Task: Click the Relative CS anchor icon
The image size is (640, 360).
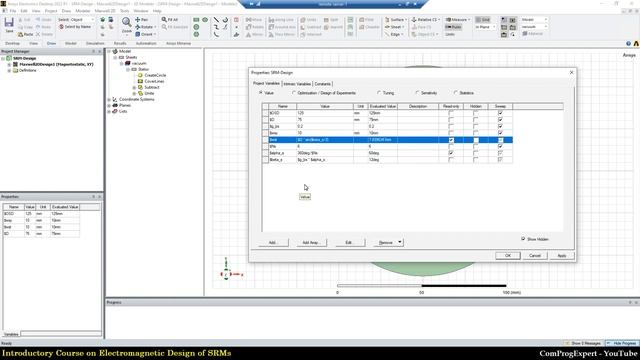Action: click(x=414, y=20)
